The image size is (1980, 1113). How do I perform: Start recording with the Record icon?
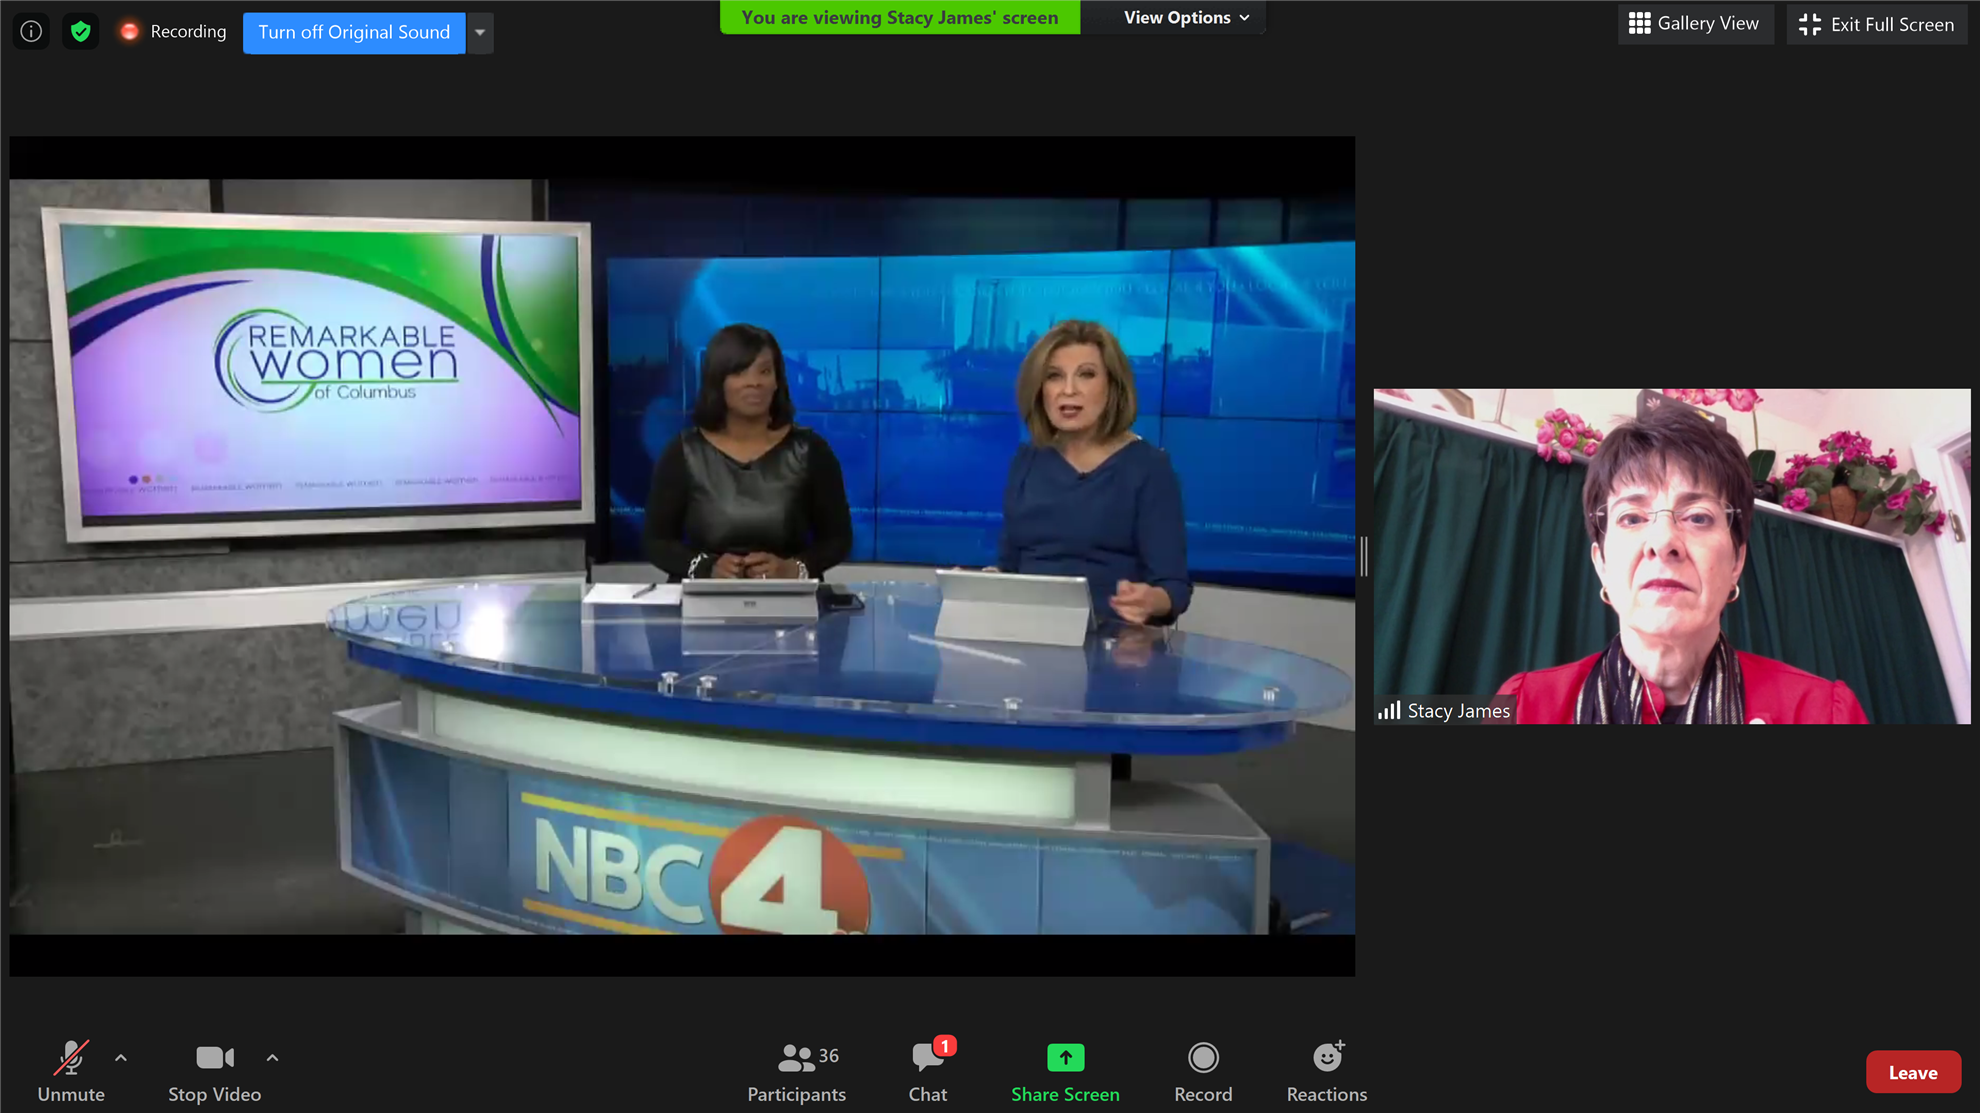pyautogui.click(x=1202, y=1058)
